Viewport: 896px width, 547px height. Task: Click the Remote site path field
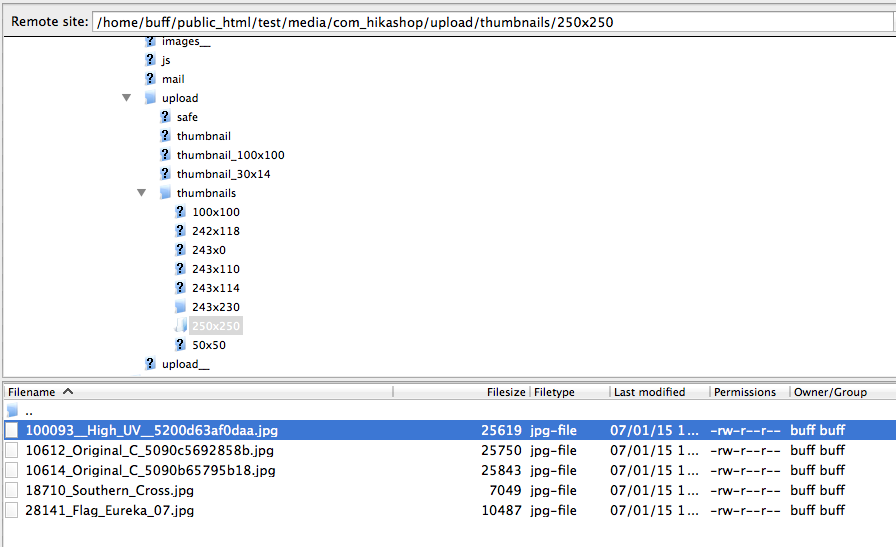(x=493, y=22)
